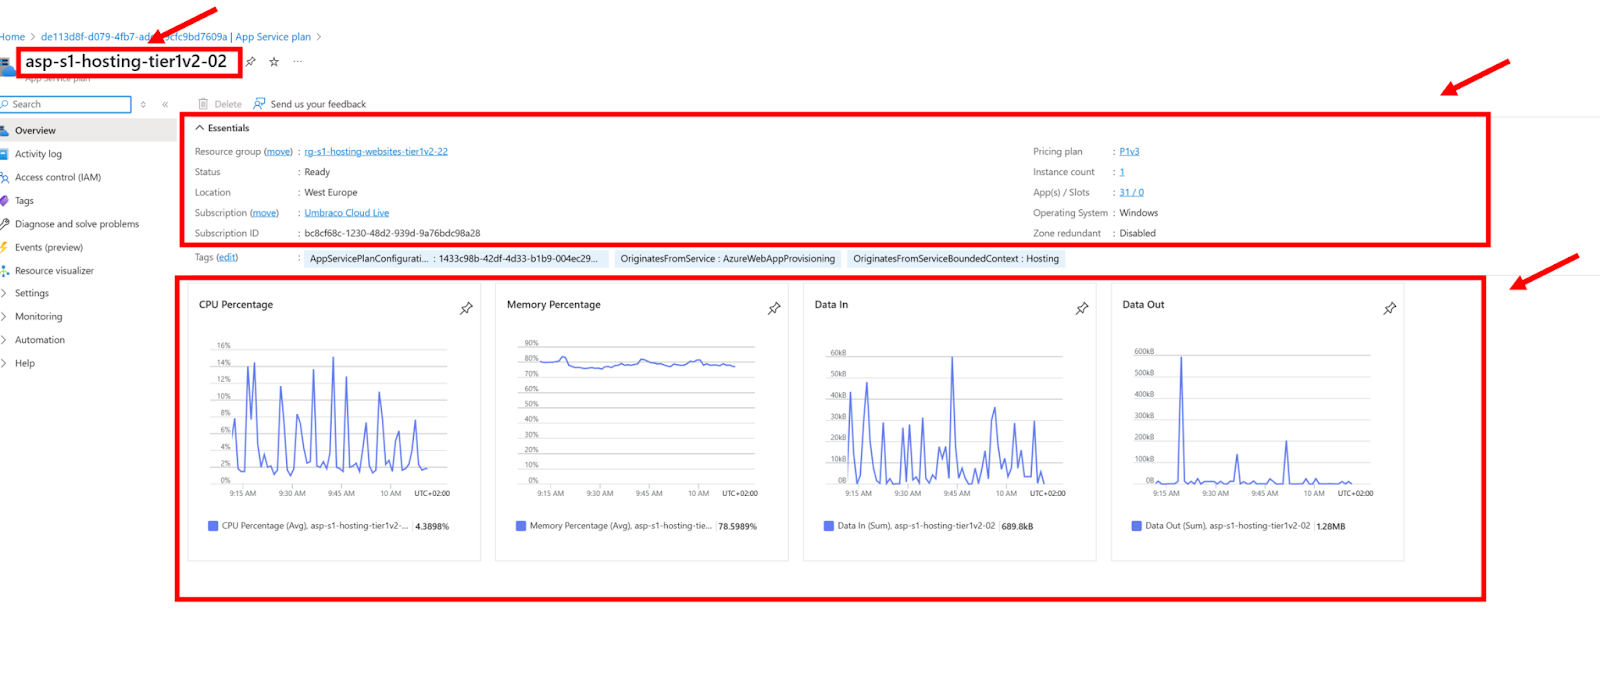Open the Umbraco Cloud Live subscription link
The height and width of the screenshot is (696, 1600).
[346, 213]
